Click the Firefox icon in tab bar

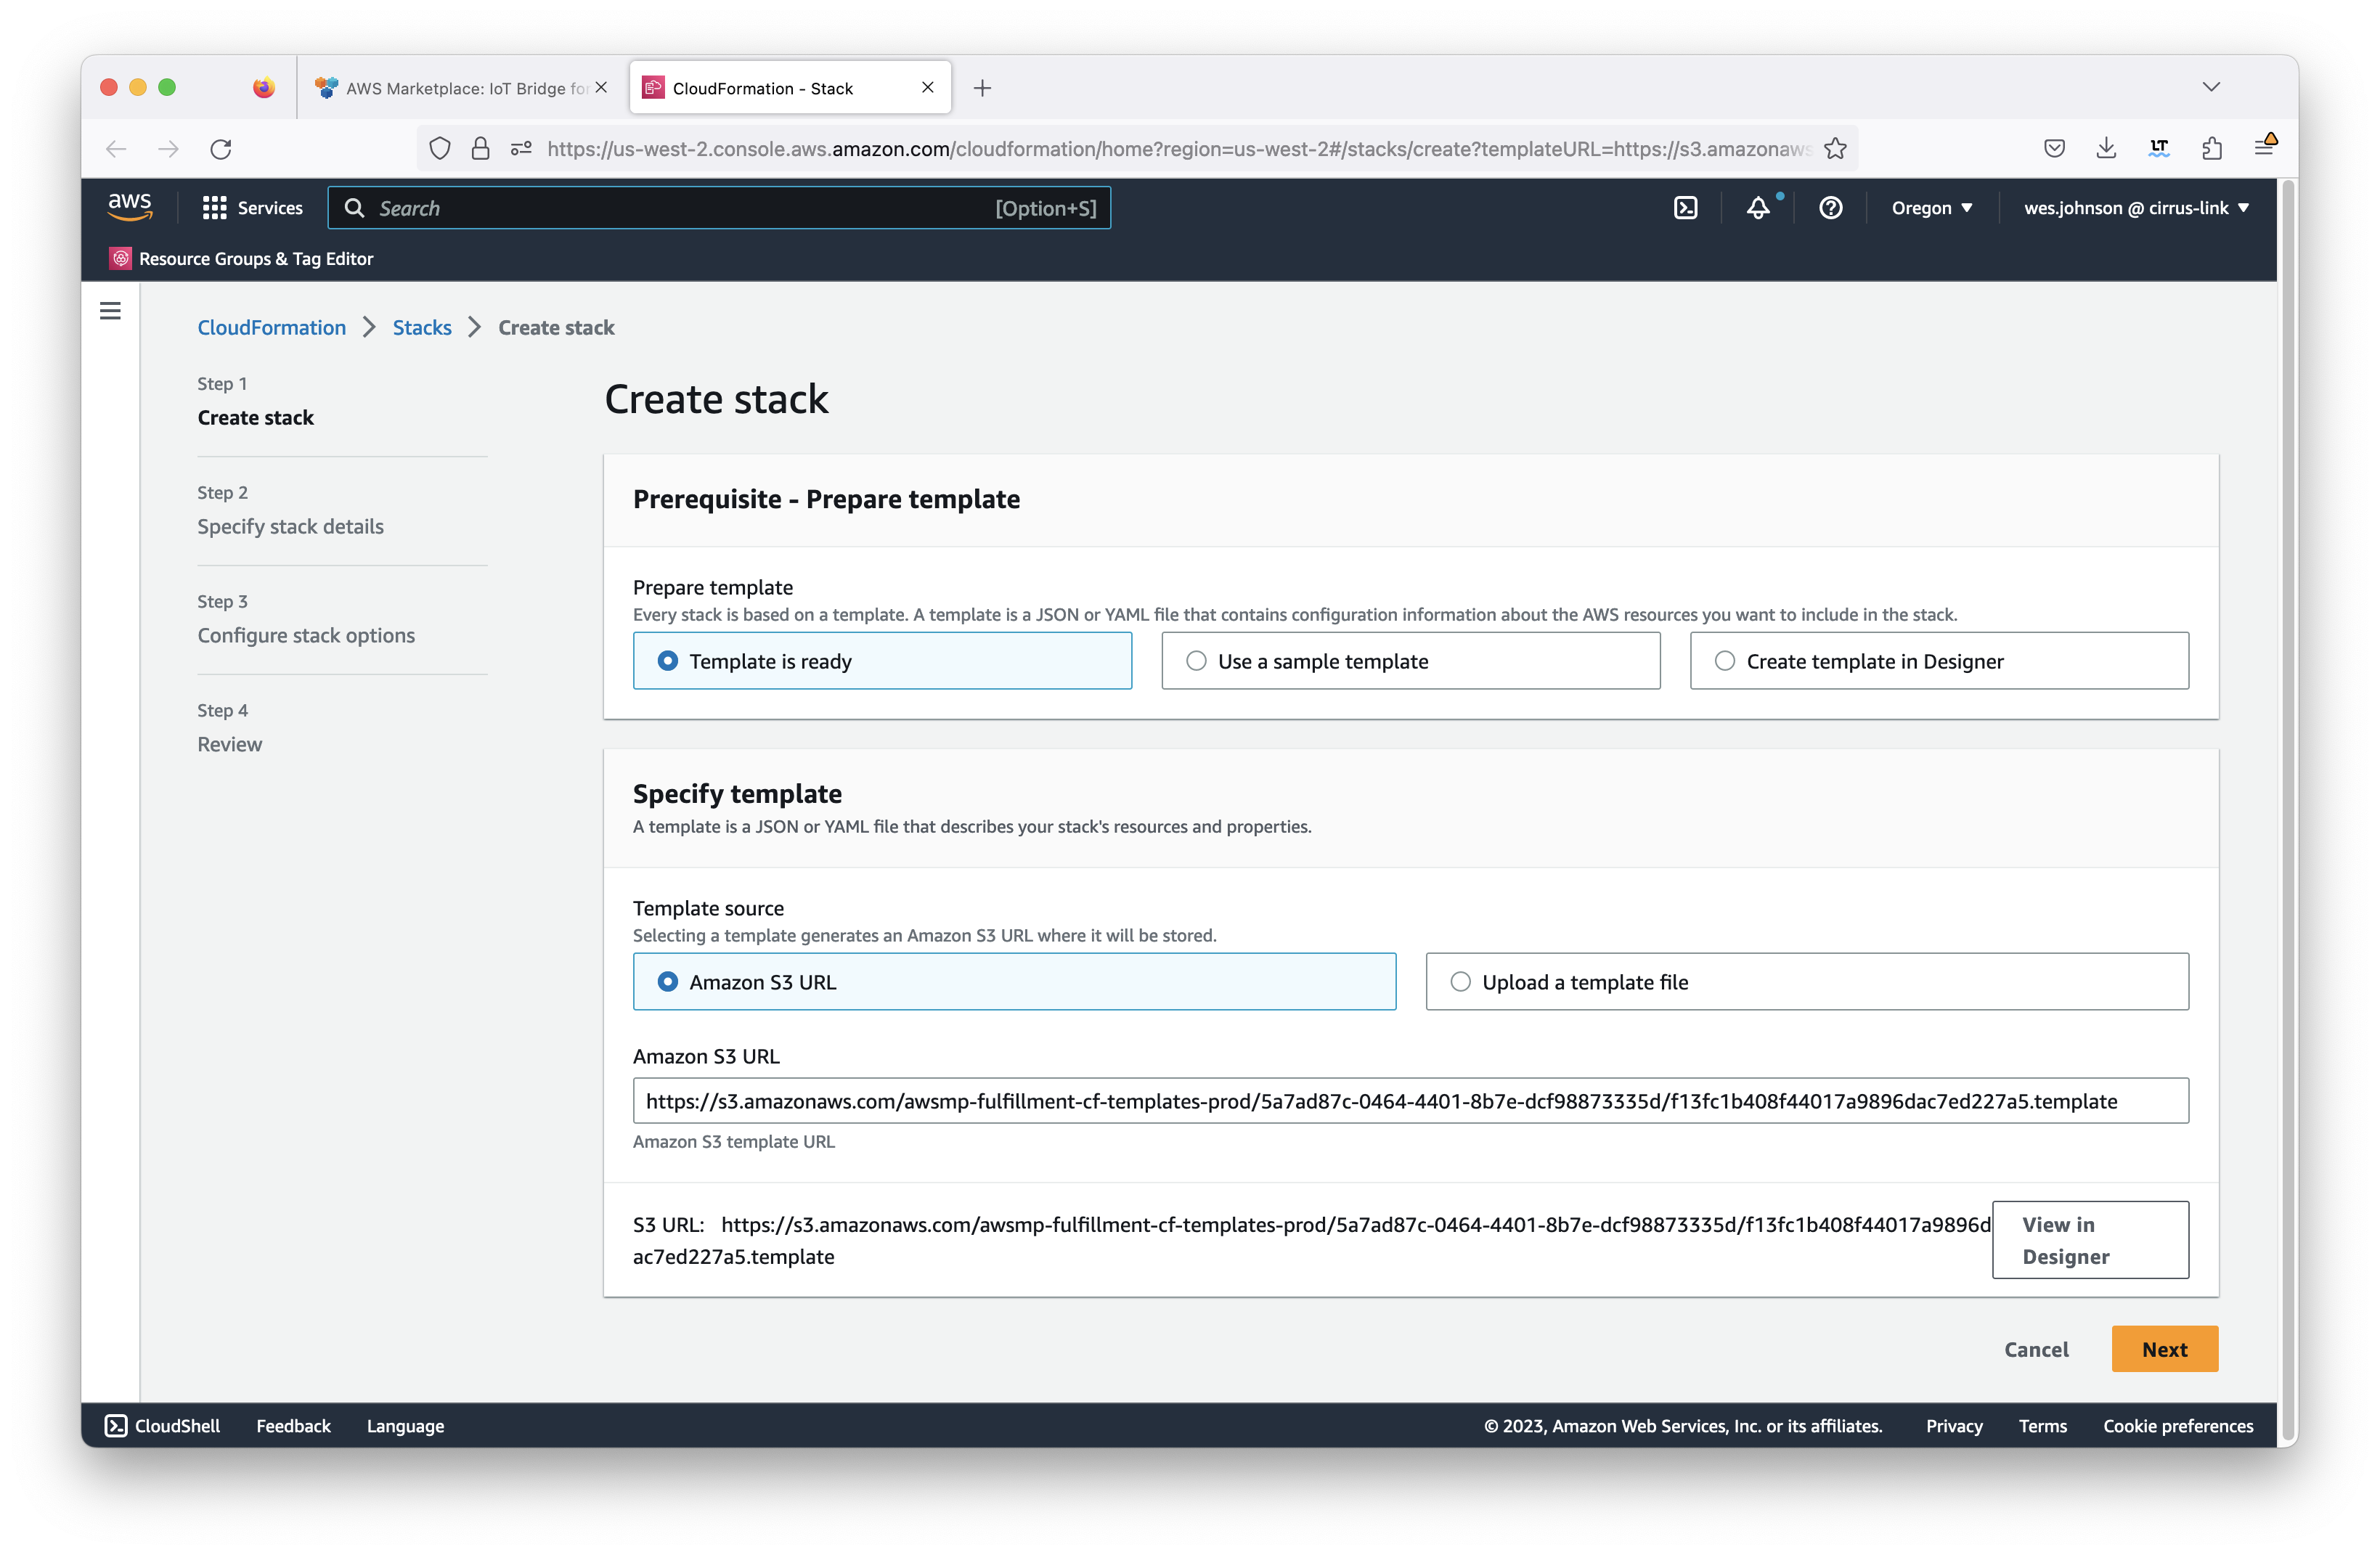[x=263, y=88]
